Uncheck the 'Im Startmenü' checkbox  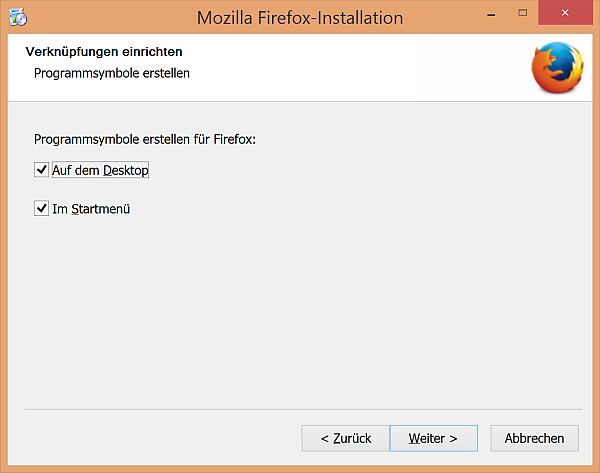pos(41,209)
